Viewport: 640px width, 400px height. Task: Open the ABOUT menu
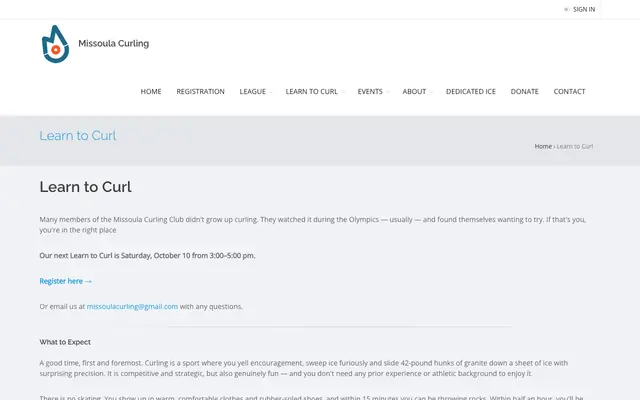click(414, 91)
